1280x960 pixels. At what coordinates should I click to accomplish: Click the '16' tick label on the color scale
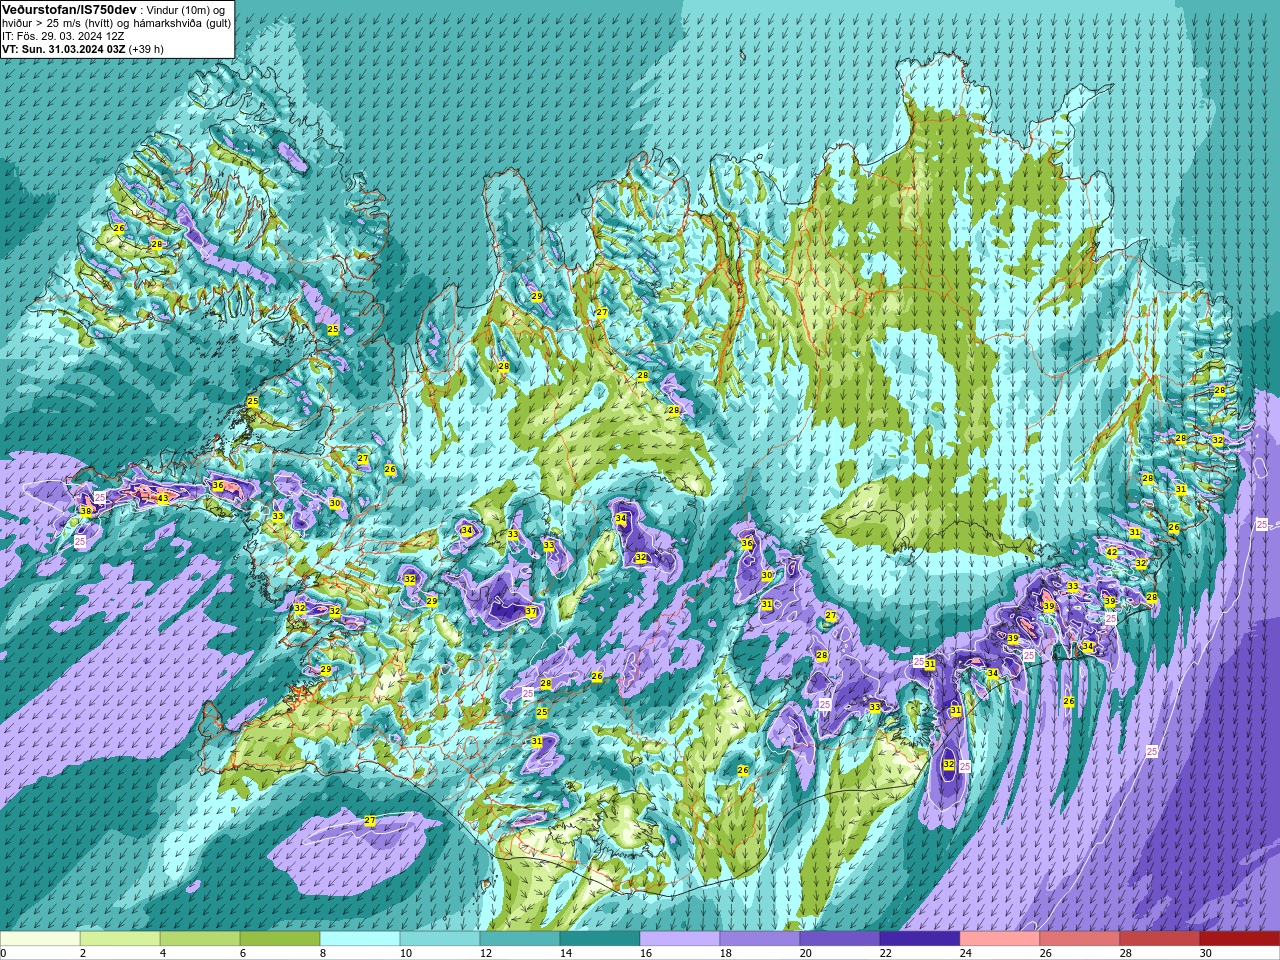tap(646, 953)
